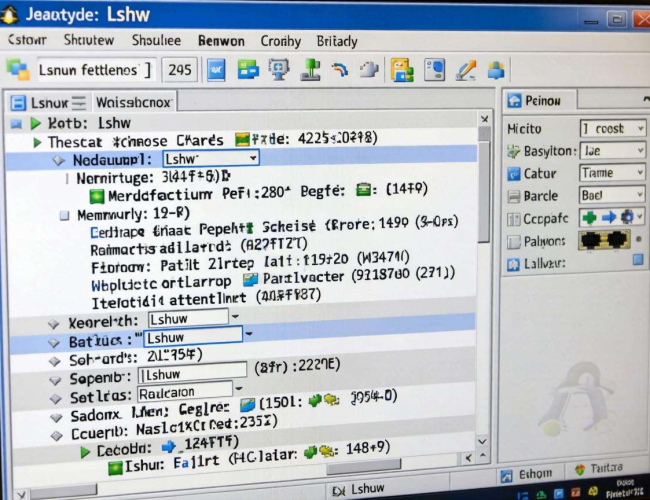Select the Itelotidit attentlnet row

(x=206, y=299)
